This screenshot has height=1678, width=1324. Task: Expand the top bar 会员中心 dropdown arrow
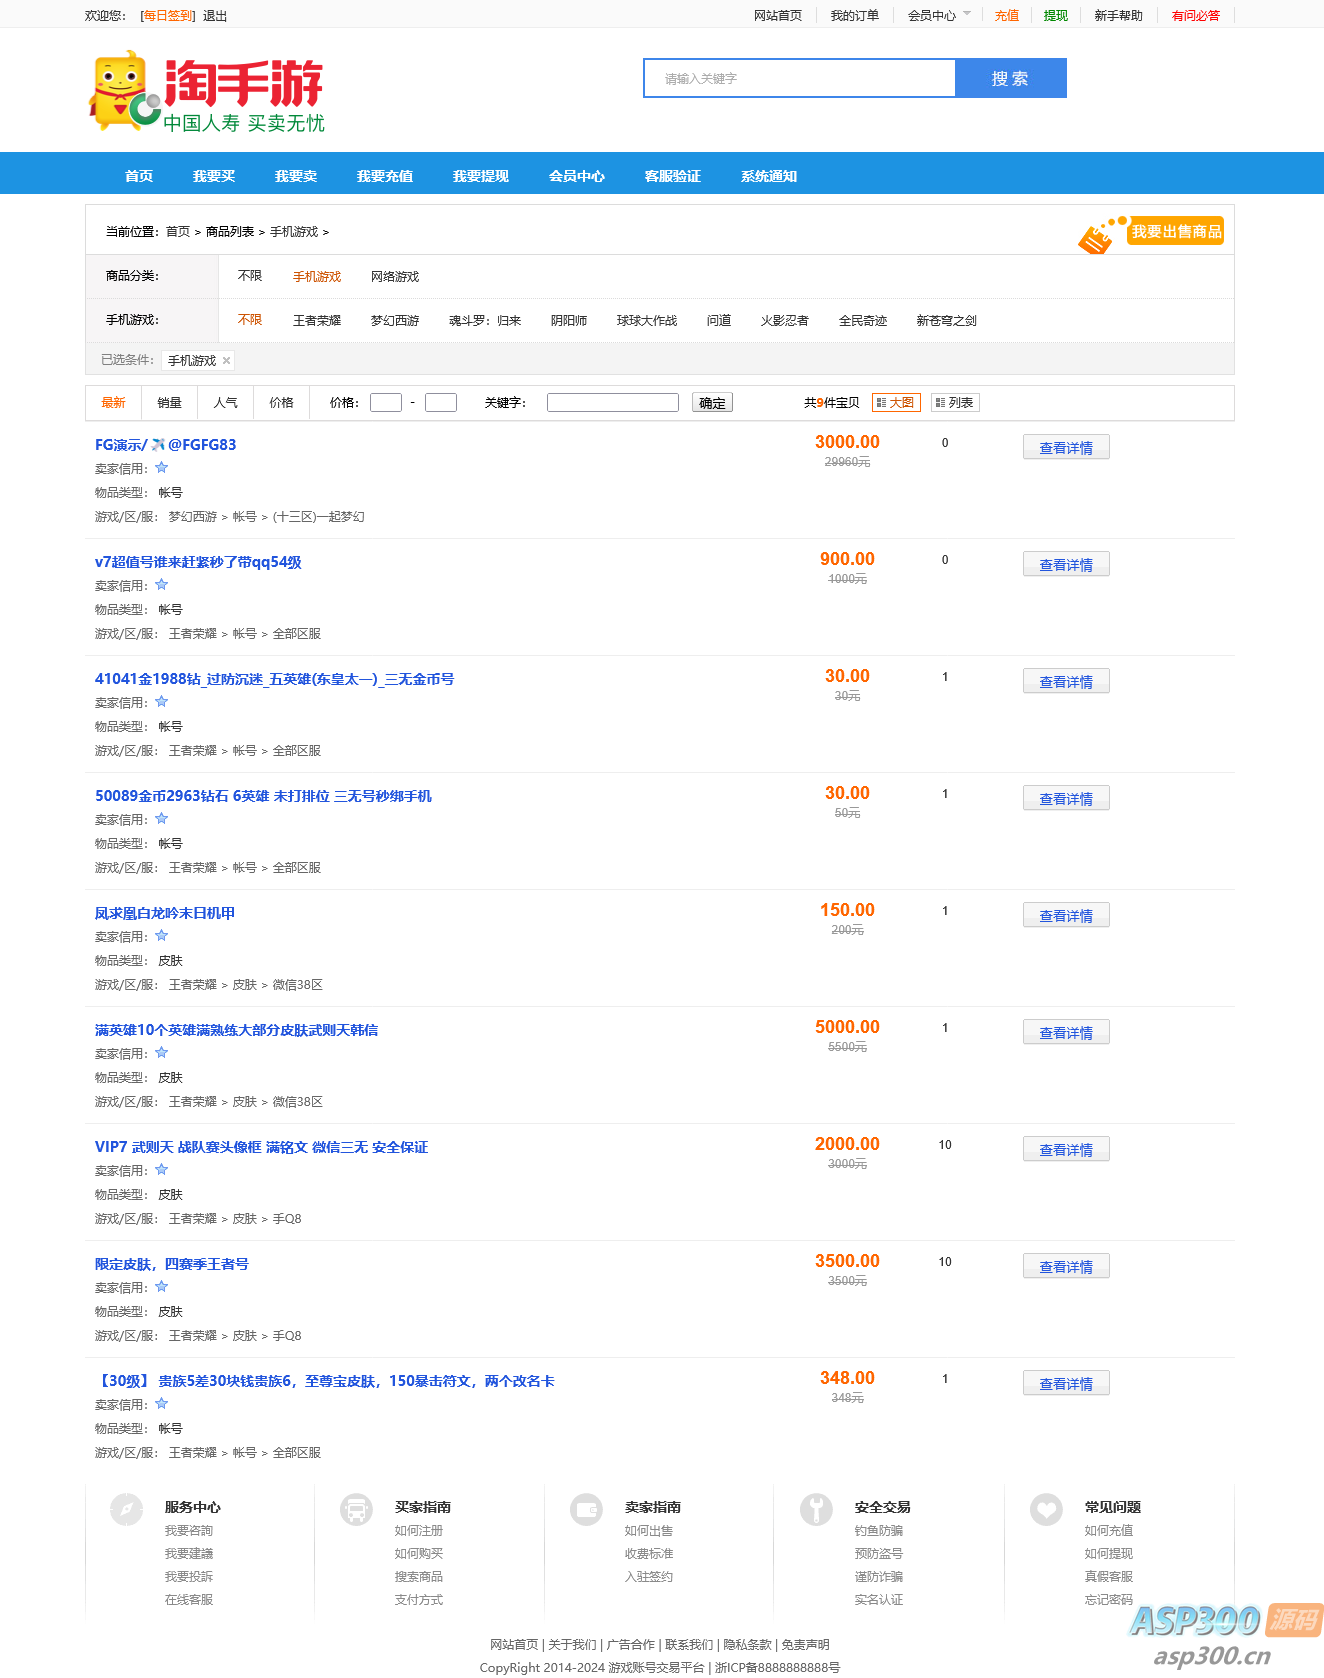pos(967,14)
